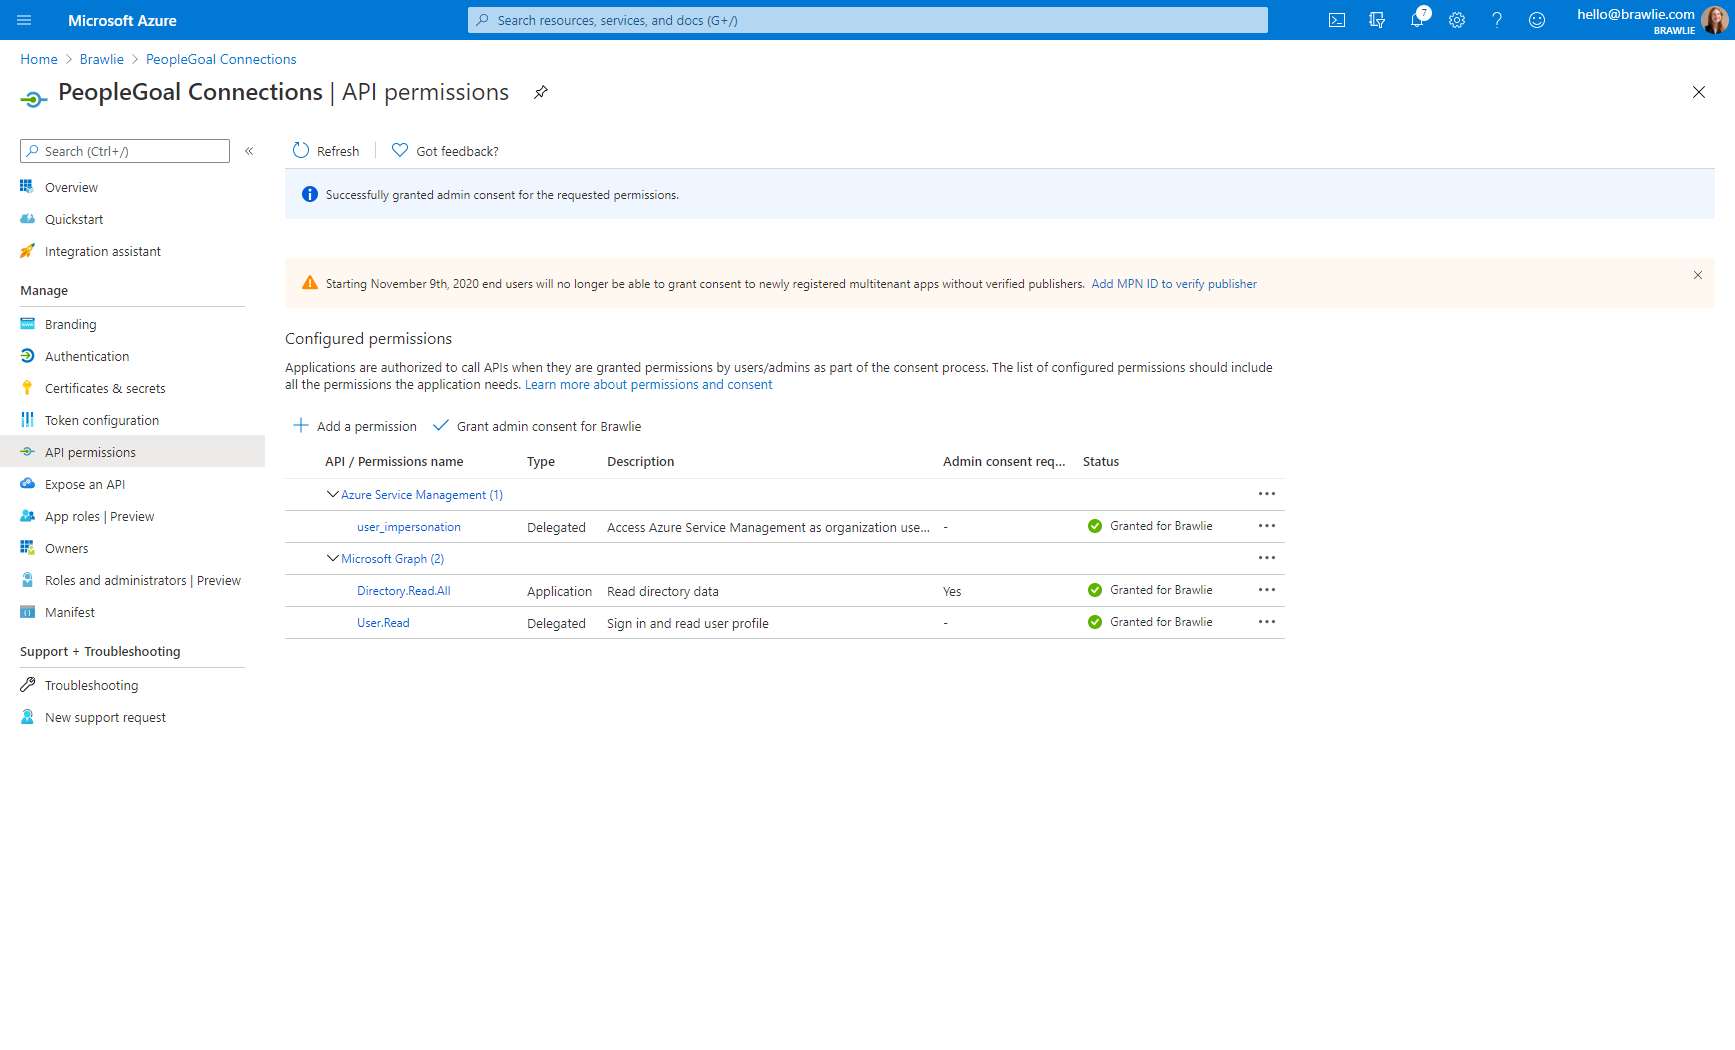Collapse the left navigation menu
1735x1050 pixels.
[249, 151]
